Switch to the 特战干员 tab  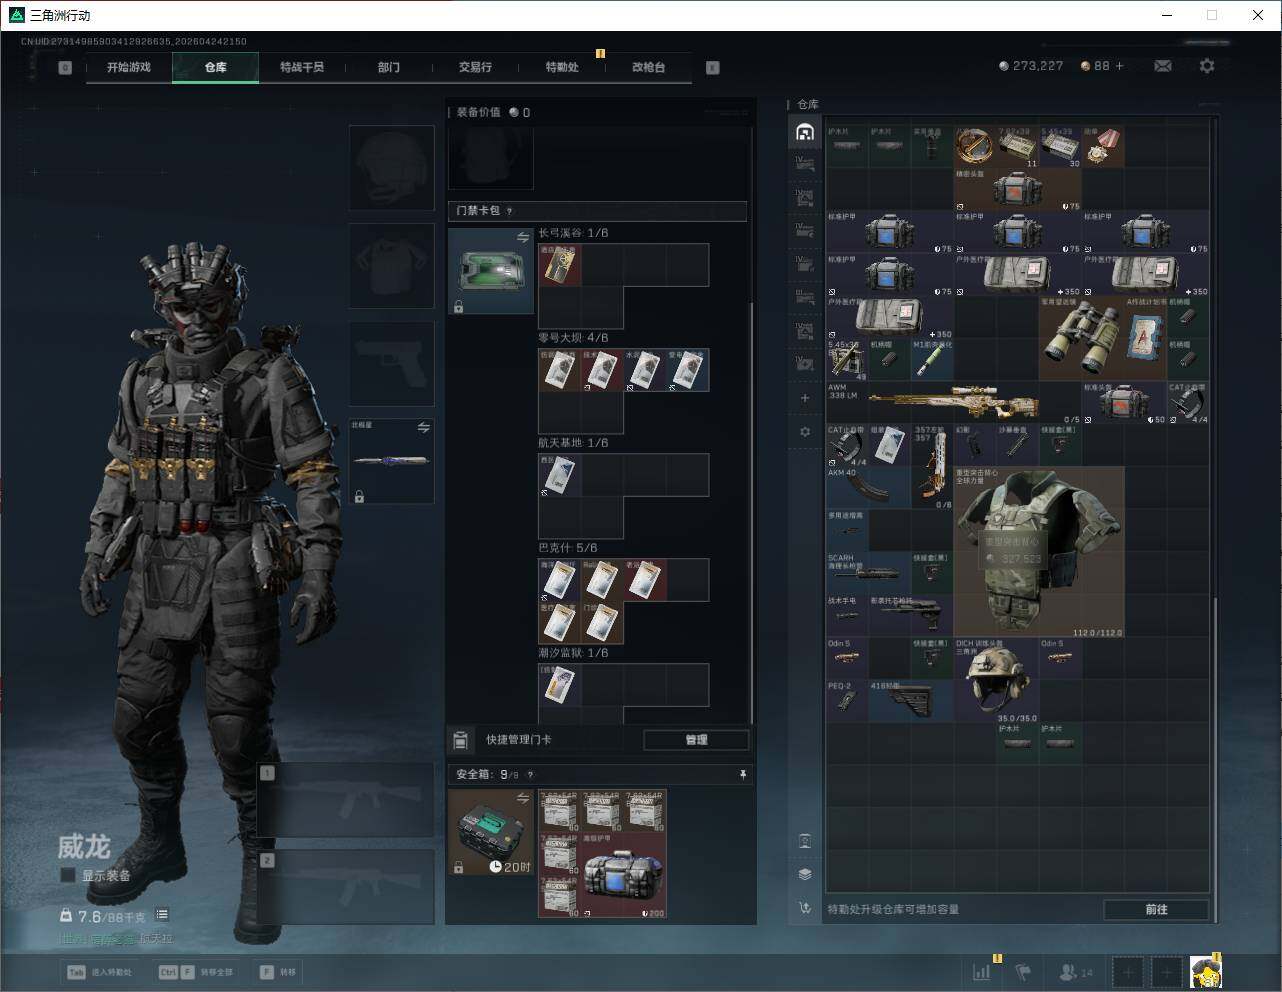click(302, 67)
